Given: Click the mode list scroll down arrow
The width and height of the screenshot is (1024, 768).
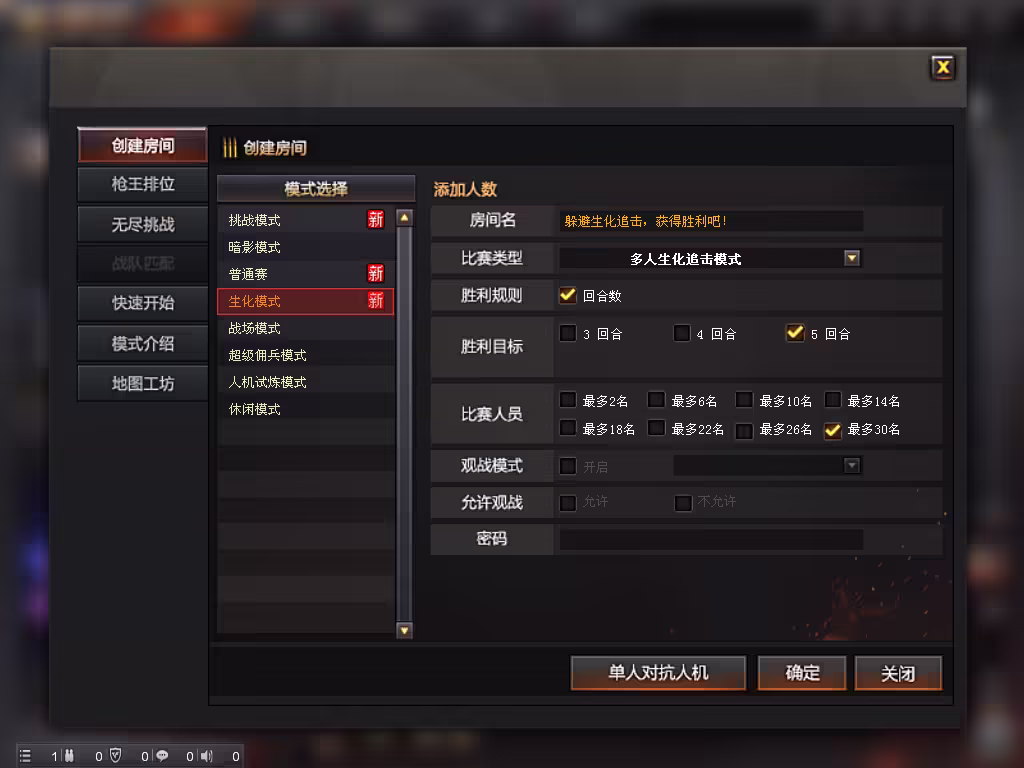Looking at the screenshot, I should click(x=404, y=630).
